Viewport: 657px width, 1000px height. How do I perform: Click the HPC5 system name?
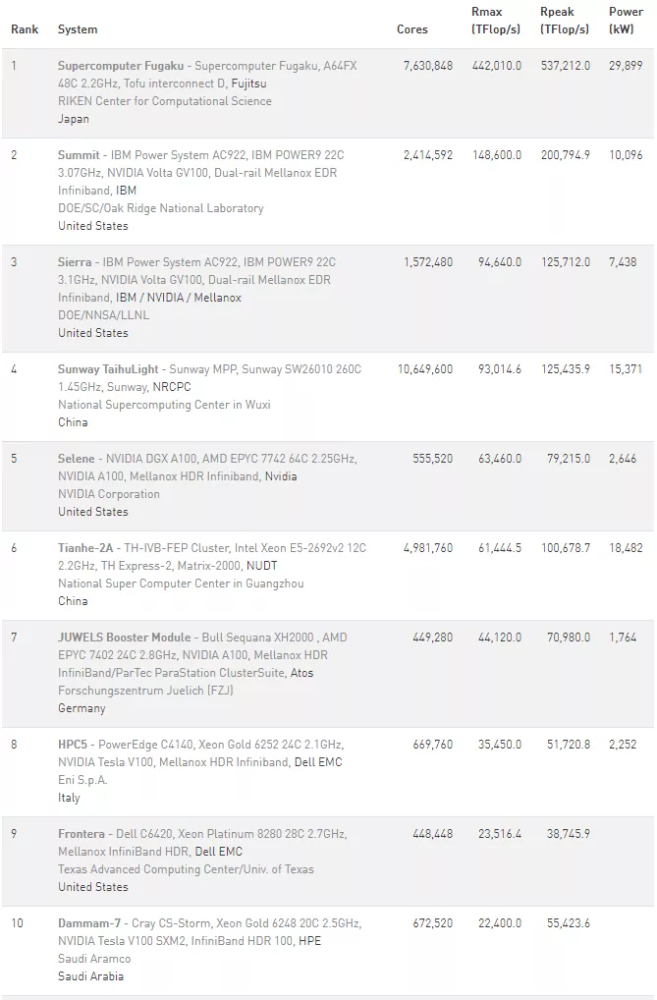coord(73,744)
